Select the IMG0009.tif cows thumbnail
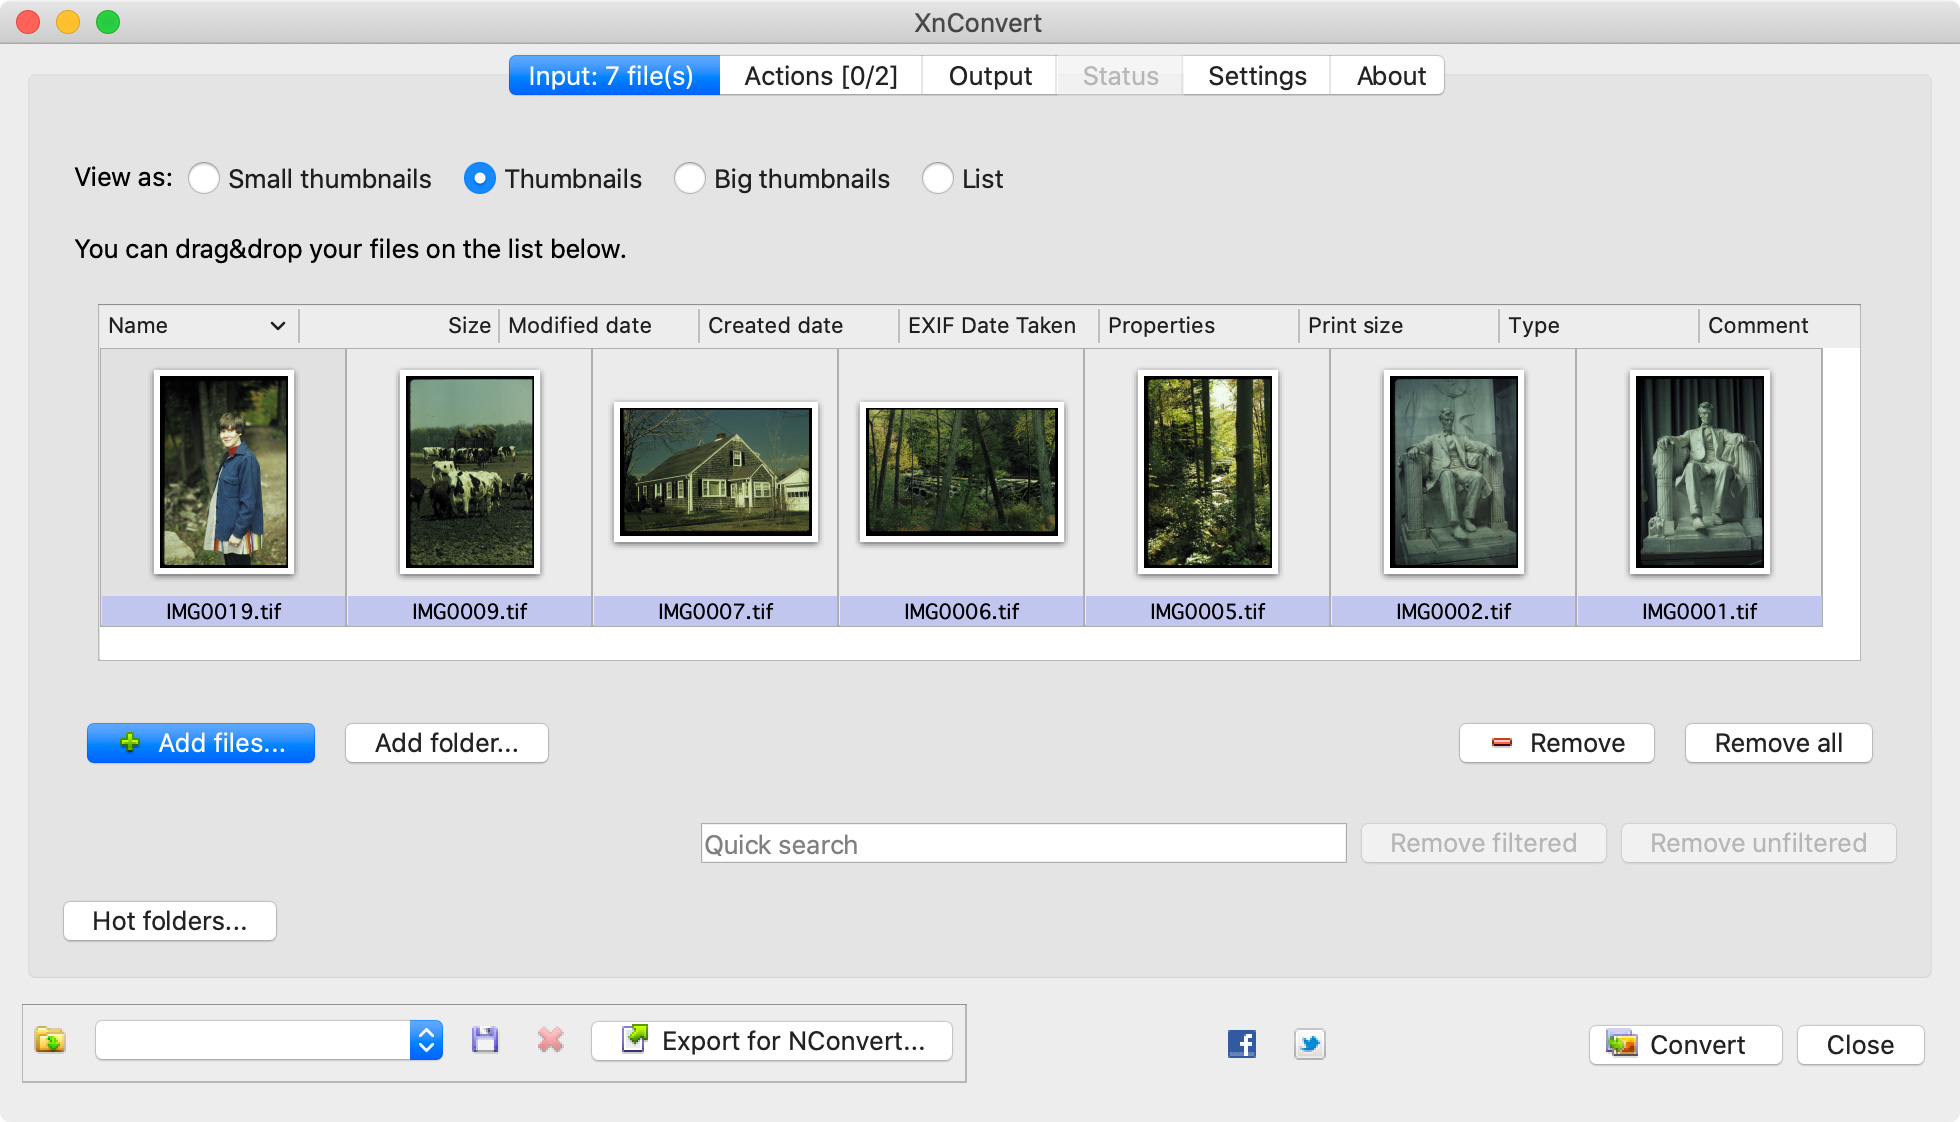This screenshot has width=1960, height=1122. 470,472
